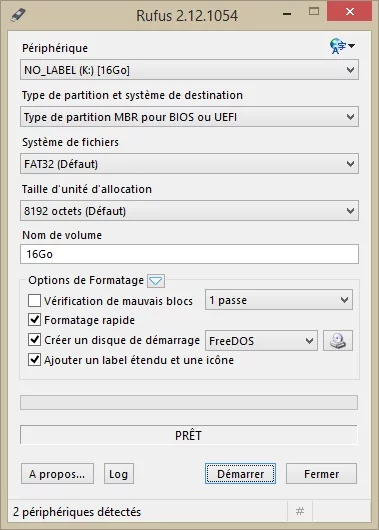The height and width of the screenshot is (530, 379).
Task: Open the FAT32 file system dropdown
Action: point(189,164)
